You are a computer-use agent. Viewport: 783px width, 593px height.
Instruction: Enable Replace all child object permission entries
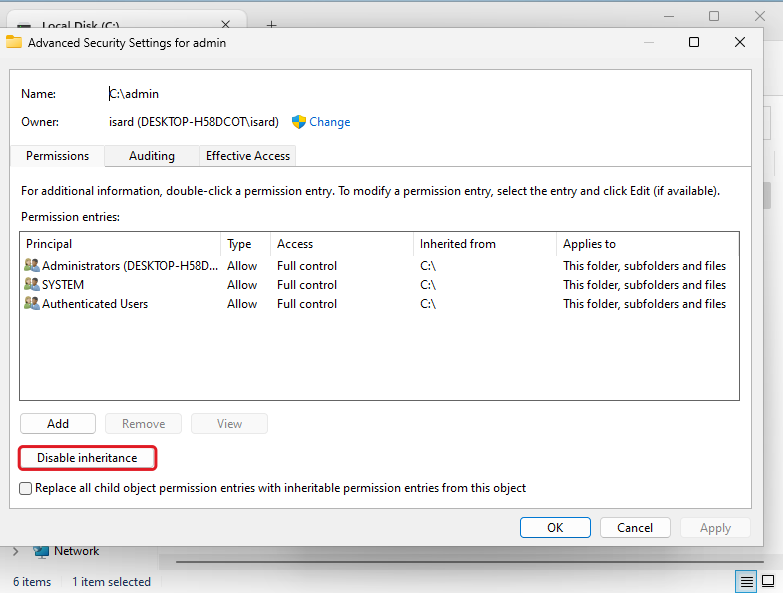26,489
